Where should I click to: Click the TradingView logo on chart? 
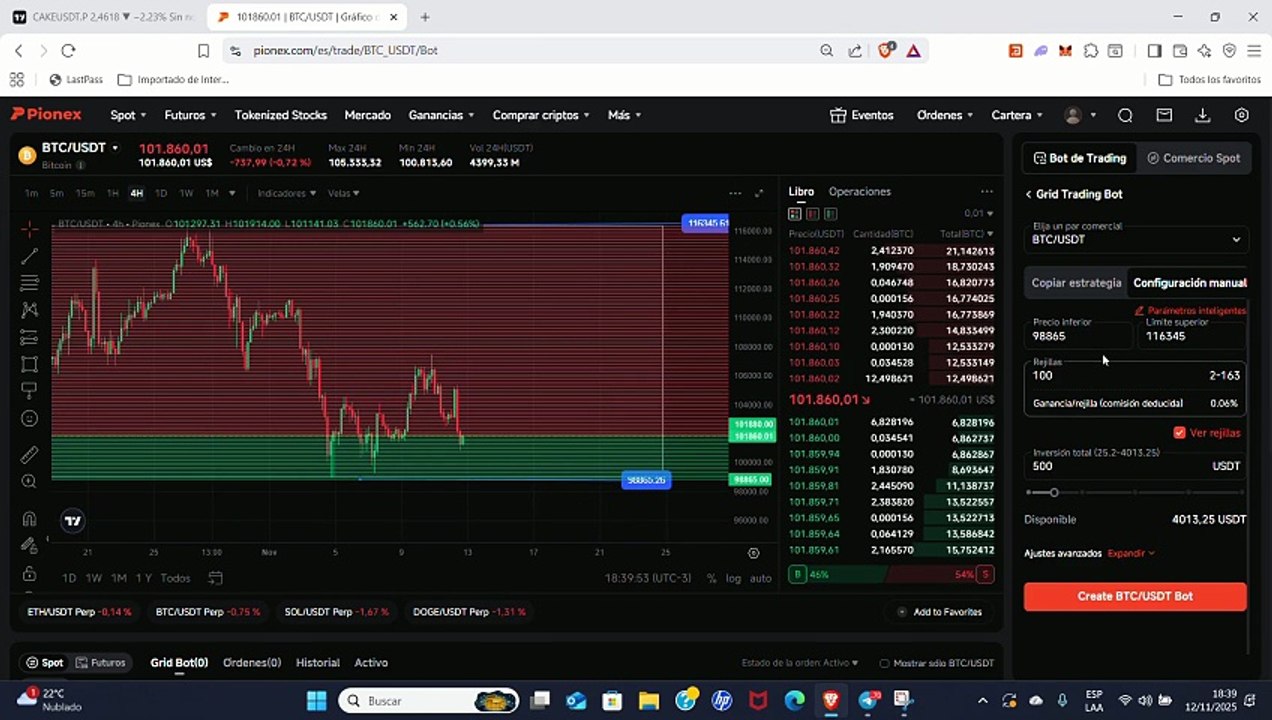tap(72, 520)
